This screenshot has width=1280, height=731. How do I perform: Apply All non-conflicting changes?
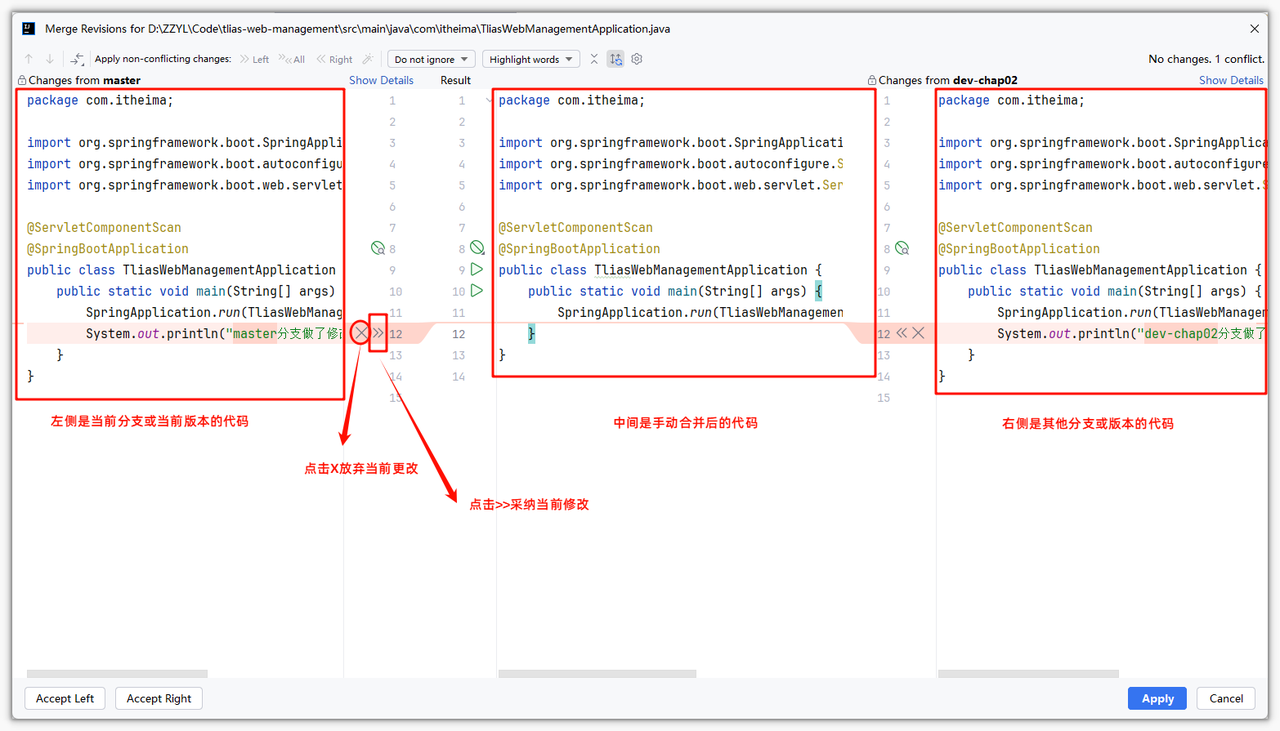coord(291,60)
